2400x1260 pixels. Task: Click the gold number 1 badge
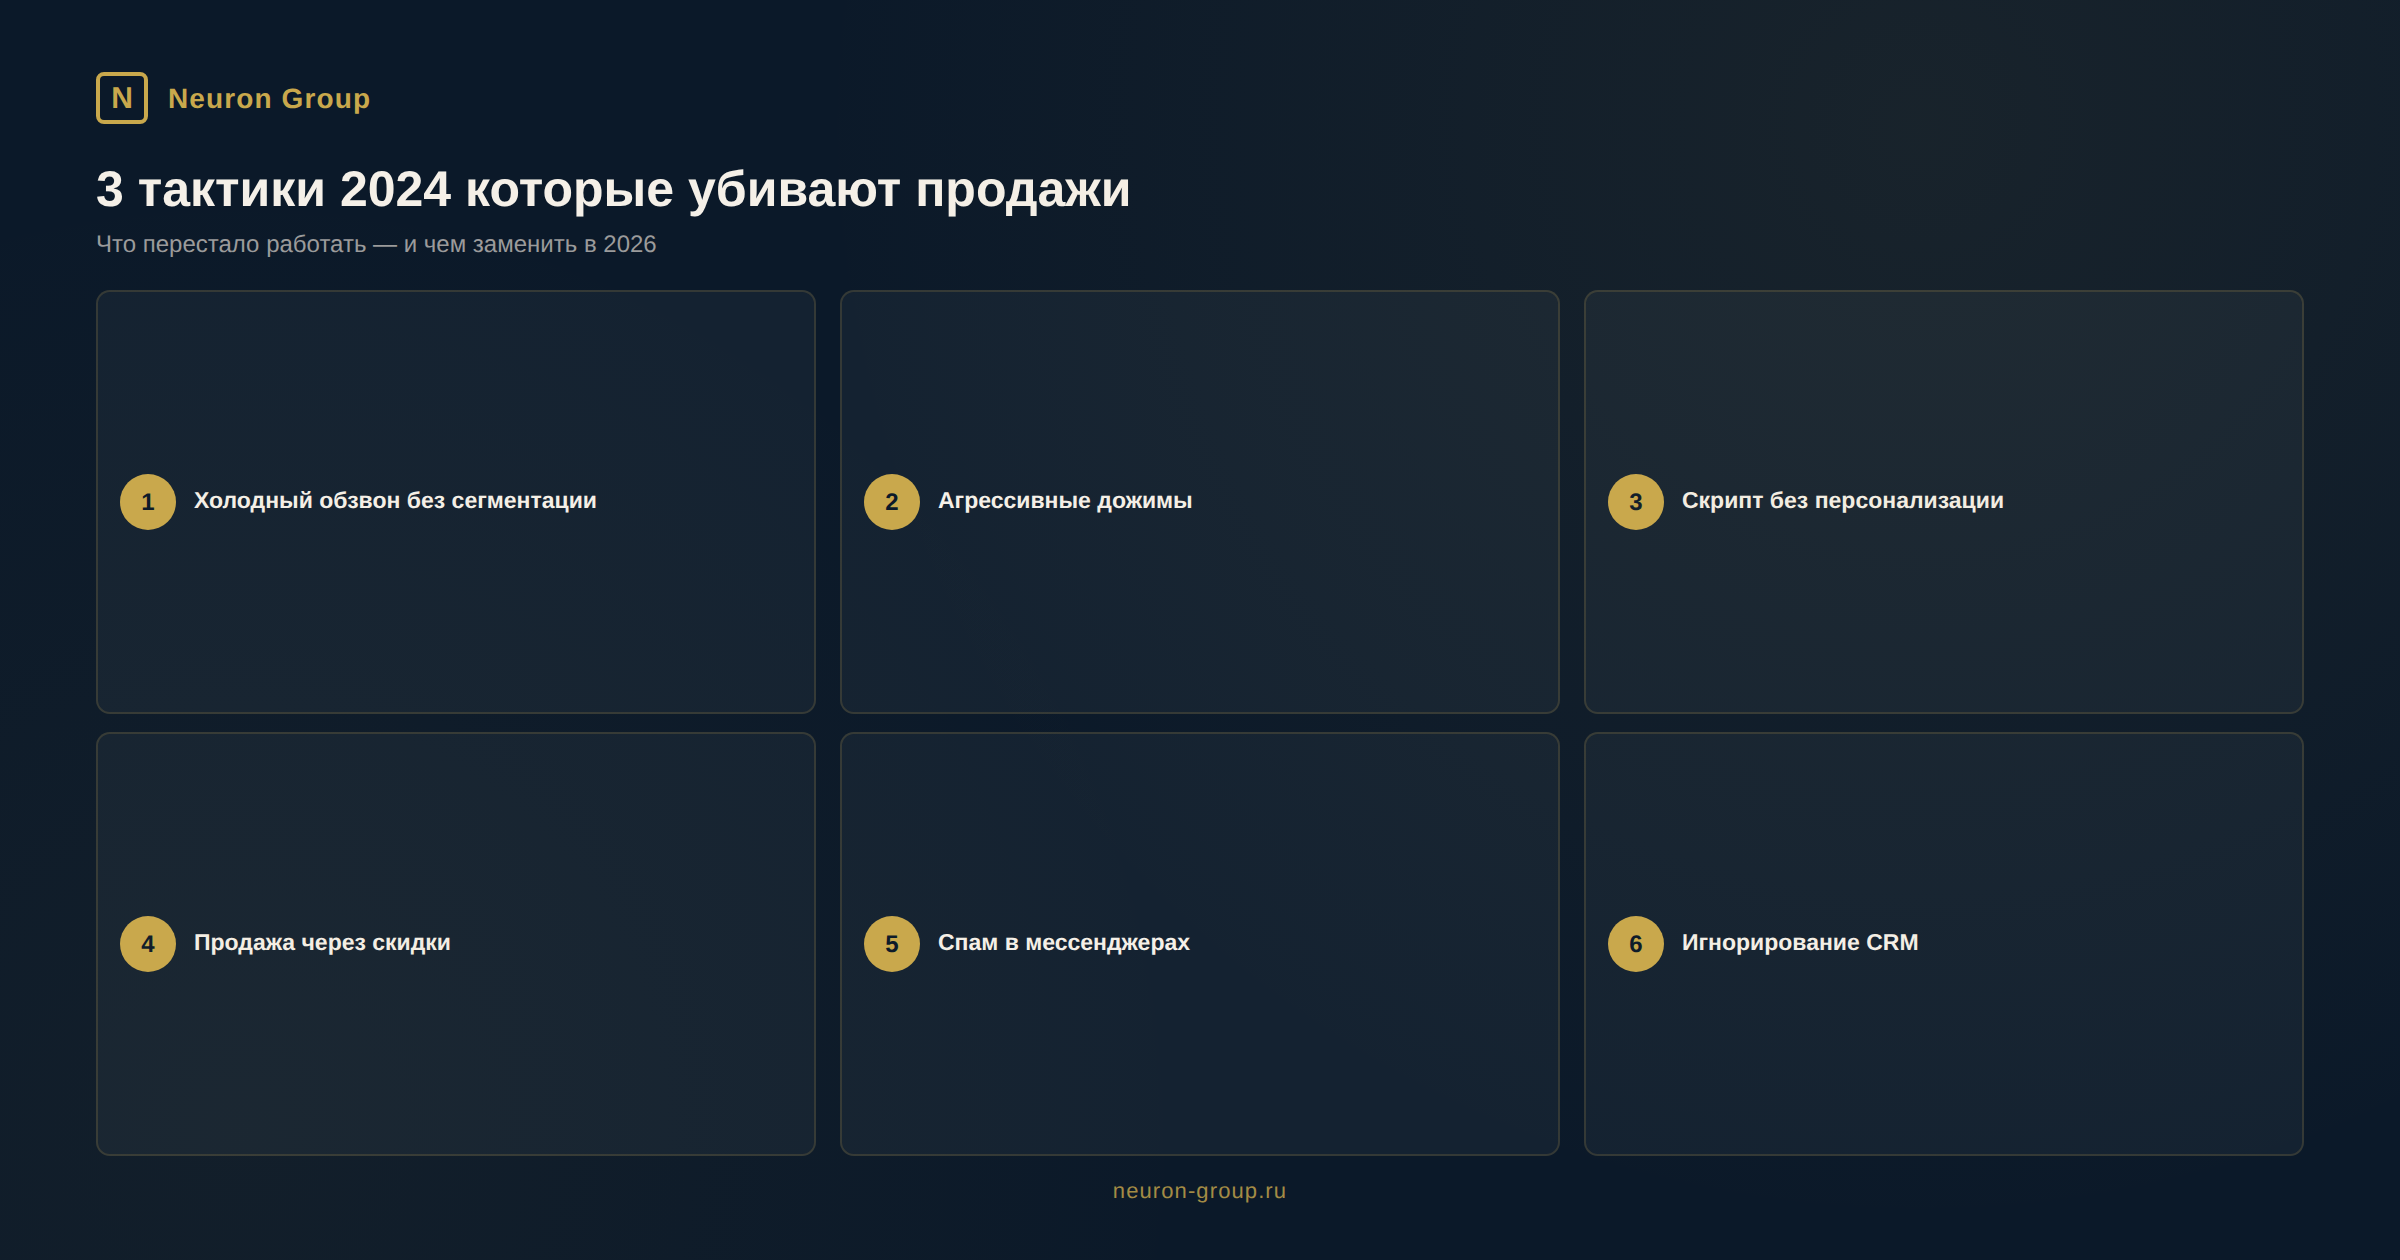(148, 502)
